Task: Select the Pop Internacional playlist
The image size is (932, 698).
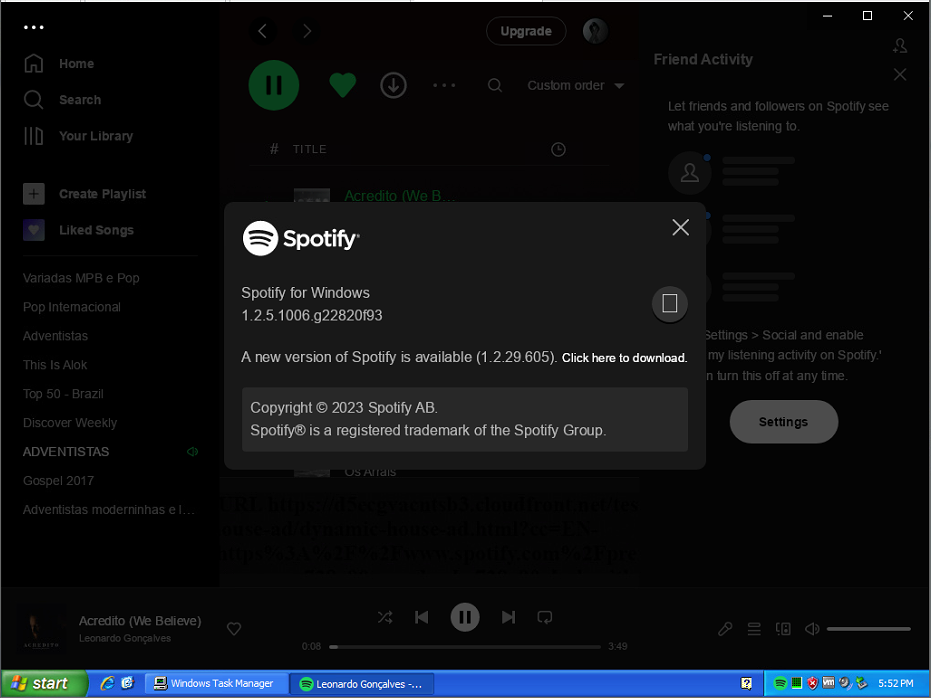Action: [x=72, y=307]
